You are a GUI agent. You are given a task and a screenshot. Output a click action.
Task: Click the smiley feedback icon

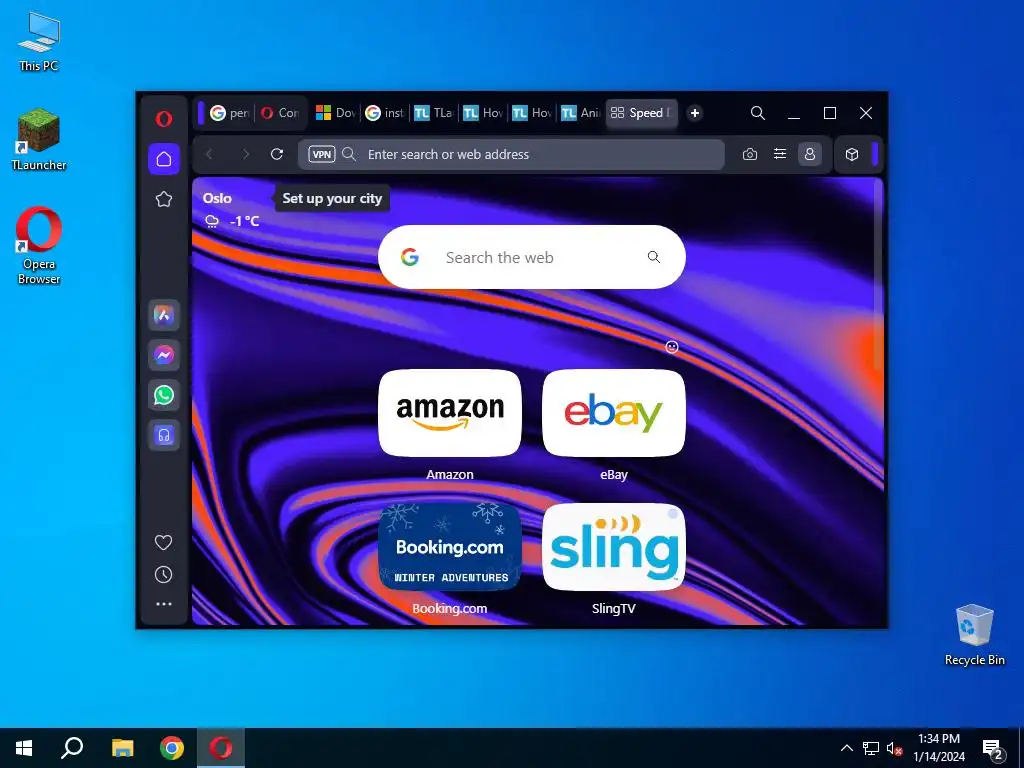click(672, 347)
